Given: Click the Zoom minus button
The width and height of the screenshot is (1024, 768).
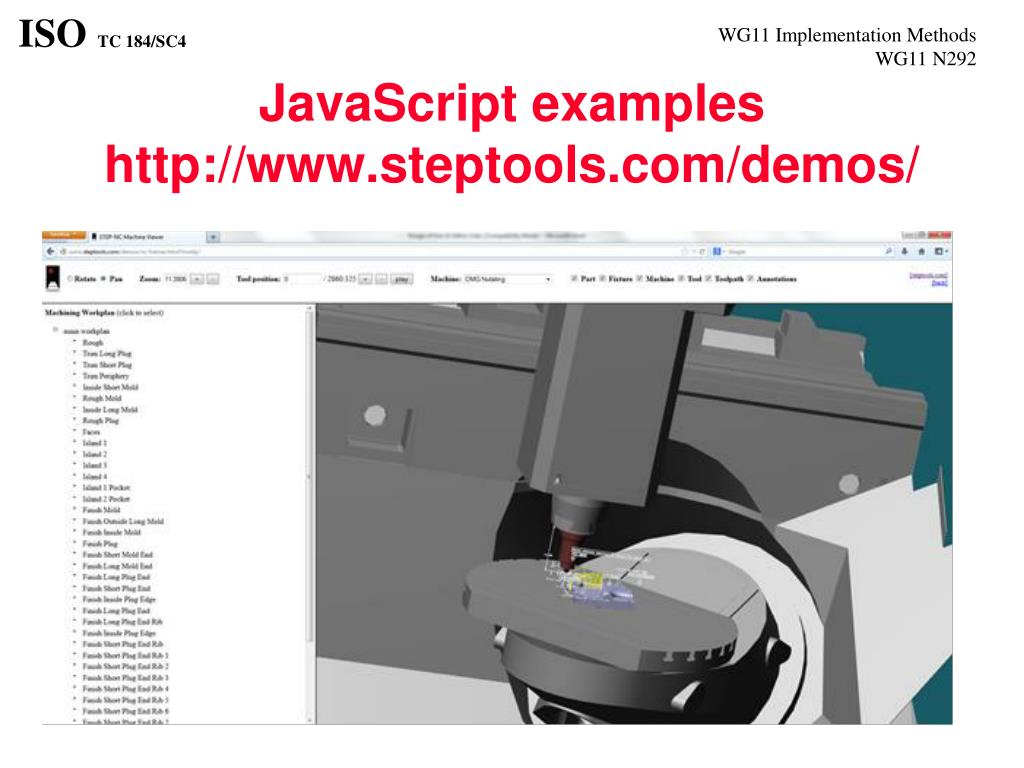Looking at the screenshot, I should 213,279.
